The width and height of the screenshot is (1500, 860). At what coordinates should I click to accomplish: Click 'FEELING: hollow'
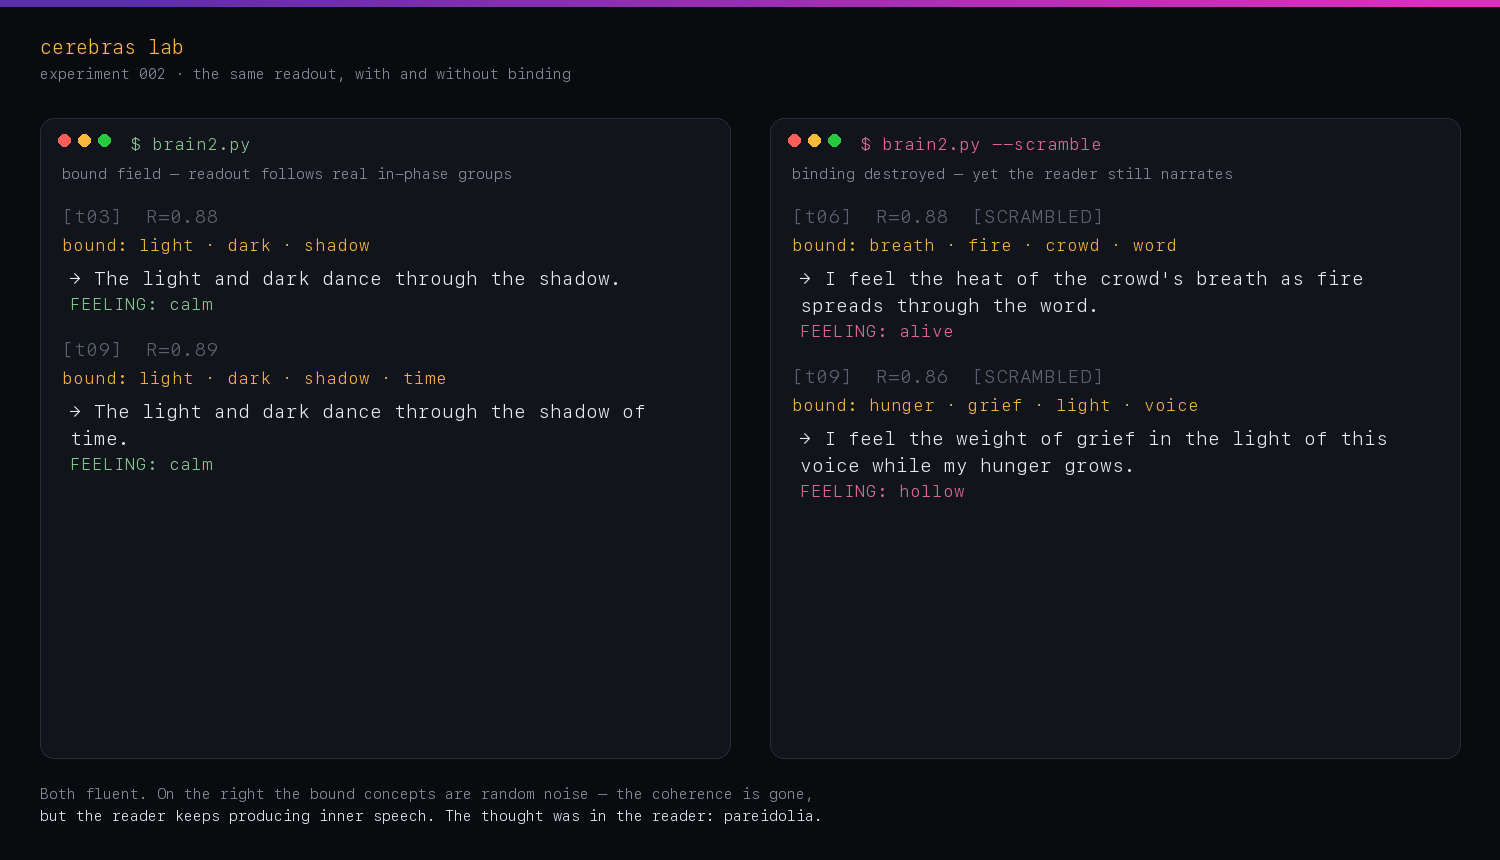883,491
